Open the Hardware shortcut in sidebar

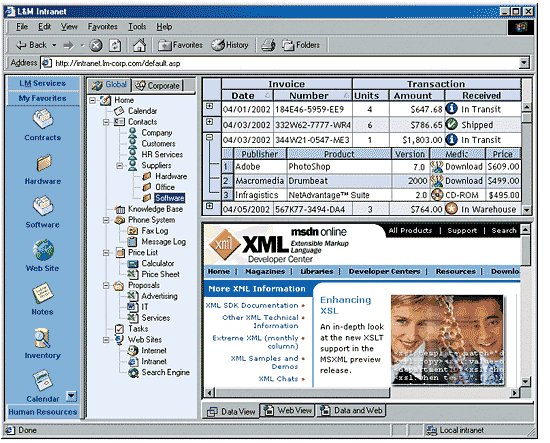(43, 163)
